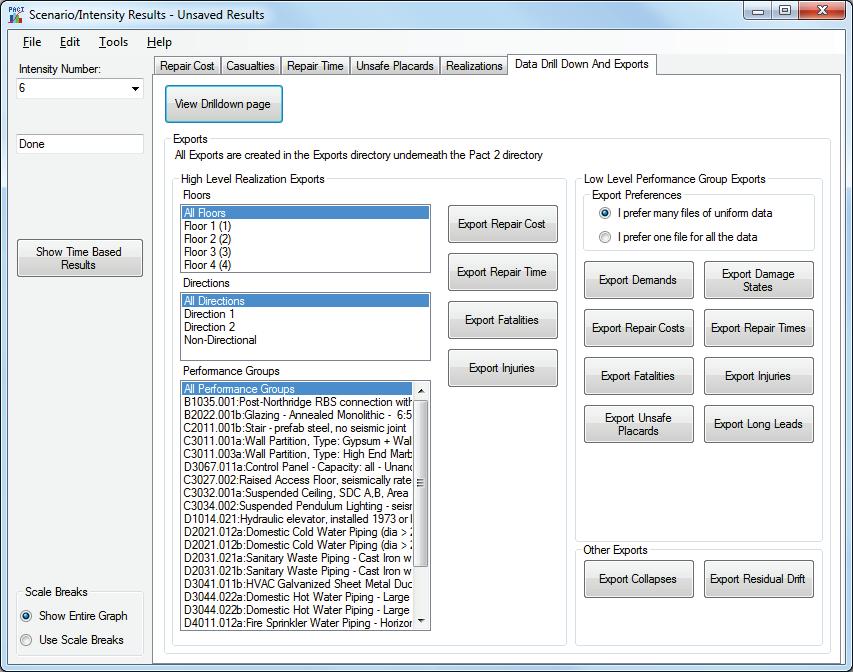Image resolution: width=853 pixels, height=672 pixels.
Task: Click low level Export Repair Costs button
Action: click(639, 328)
